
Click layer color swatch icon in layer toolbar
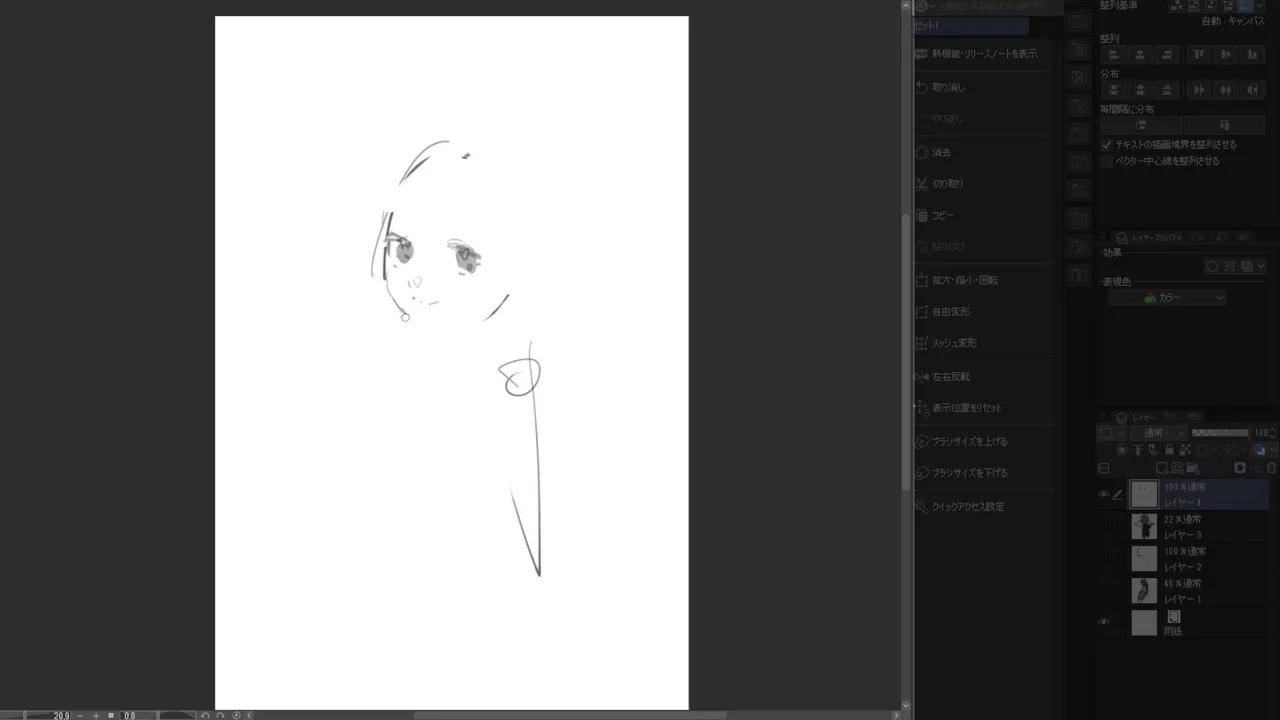1260,450
